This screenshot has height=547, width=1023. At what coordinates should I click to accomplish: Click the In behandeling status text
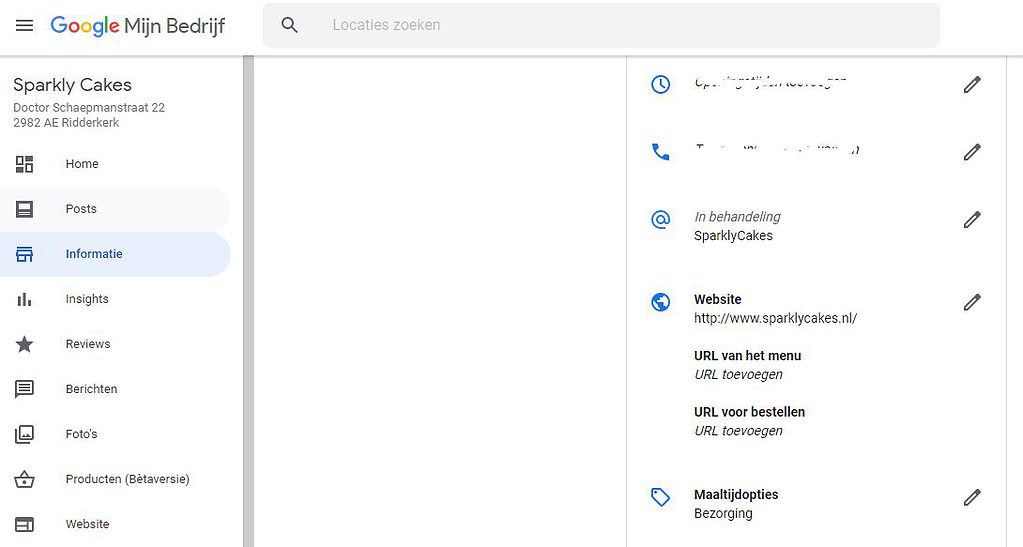click(x=737, y=217)
